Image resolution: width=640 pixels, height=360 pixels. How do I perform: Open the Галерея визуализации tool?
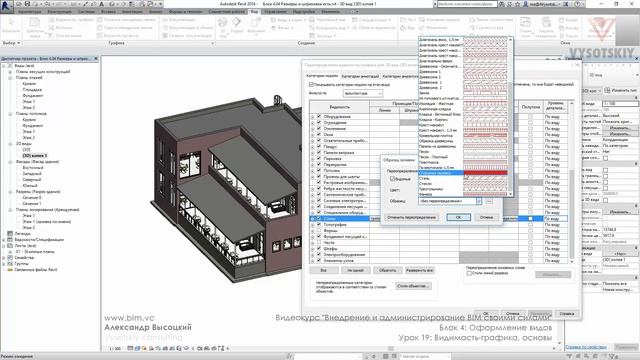click(187, 36)
